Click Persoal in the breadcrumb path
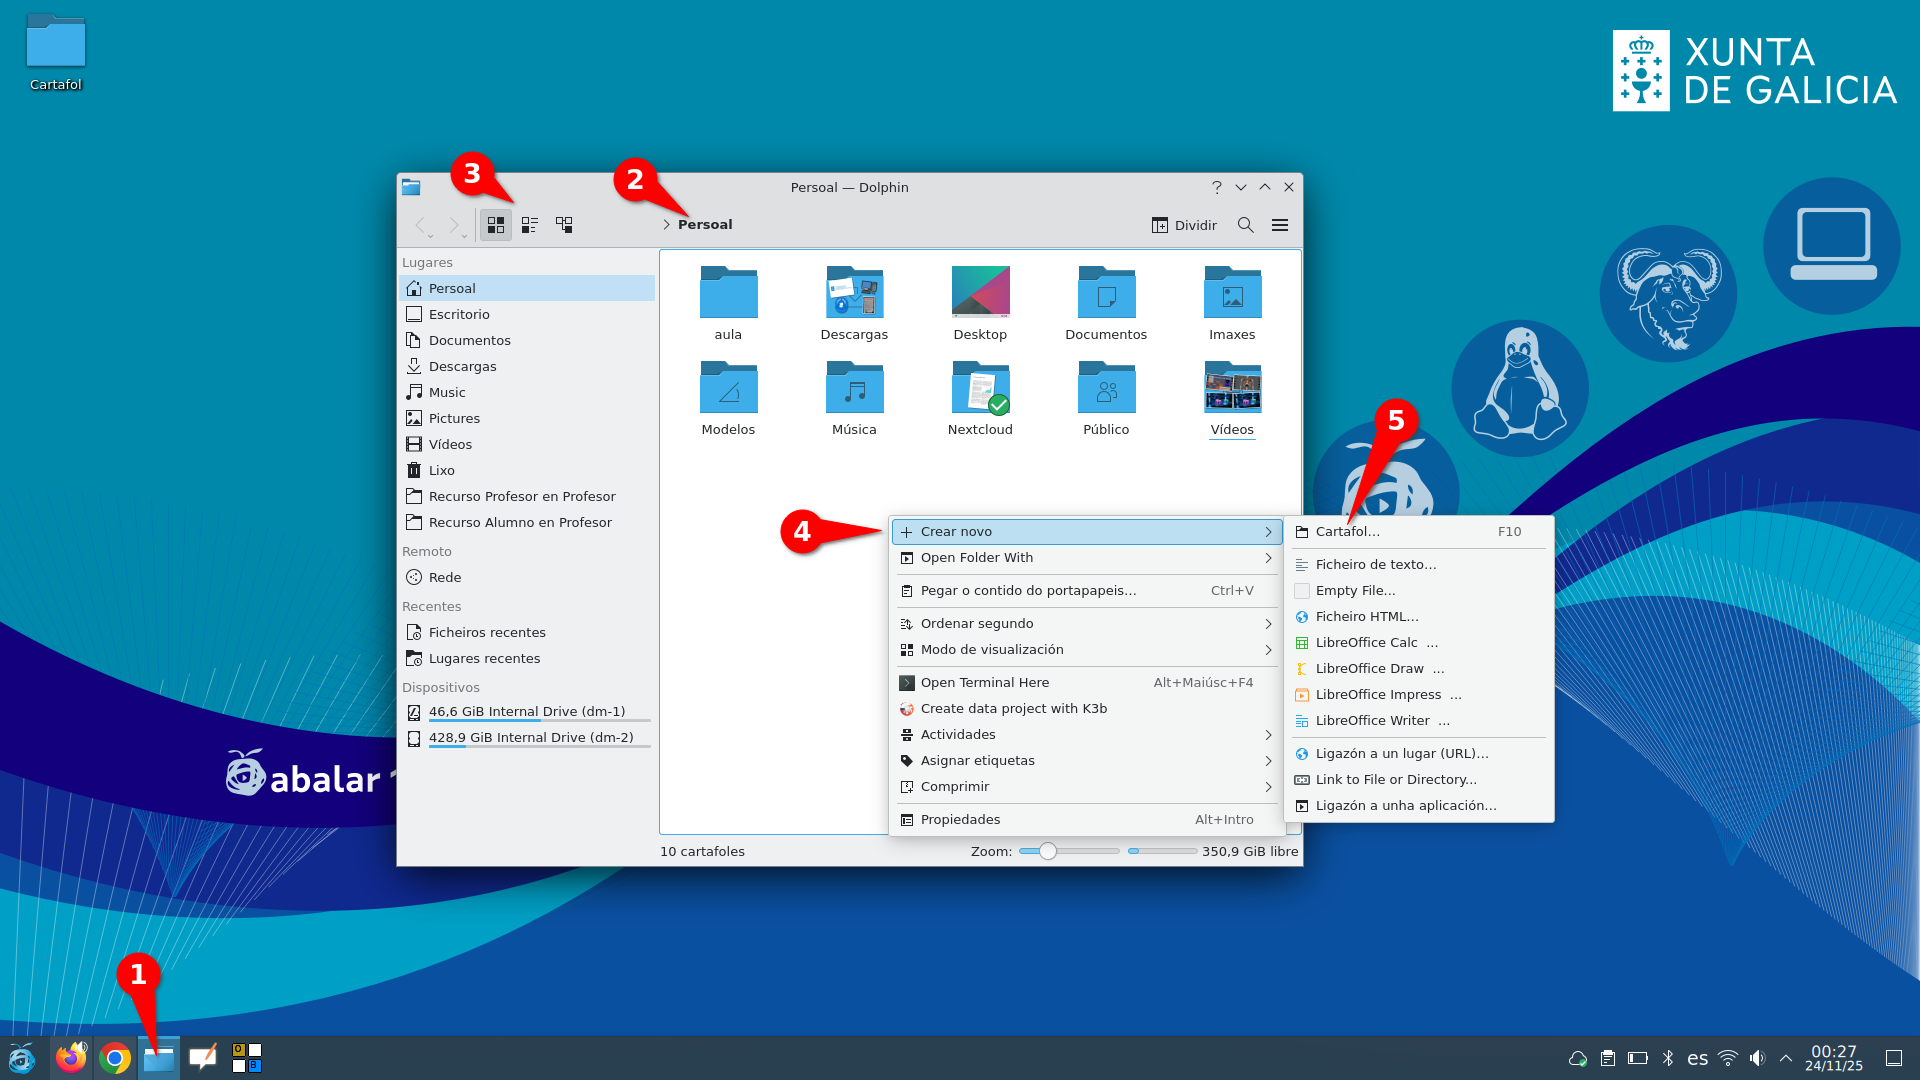 tap(705, 225)
